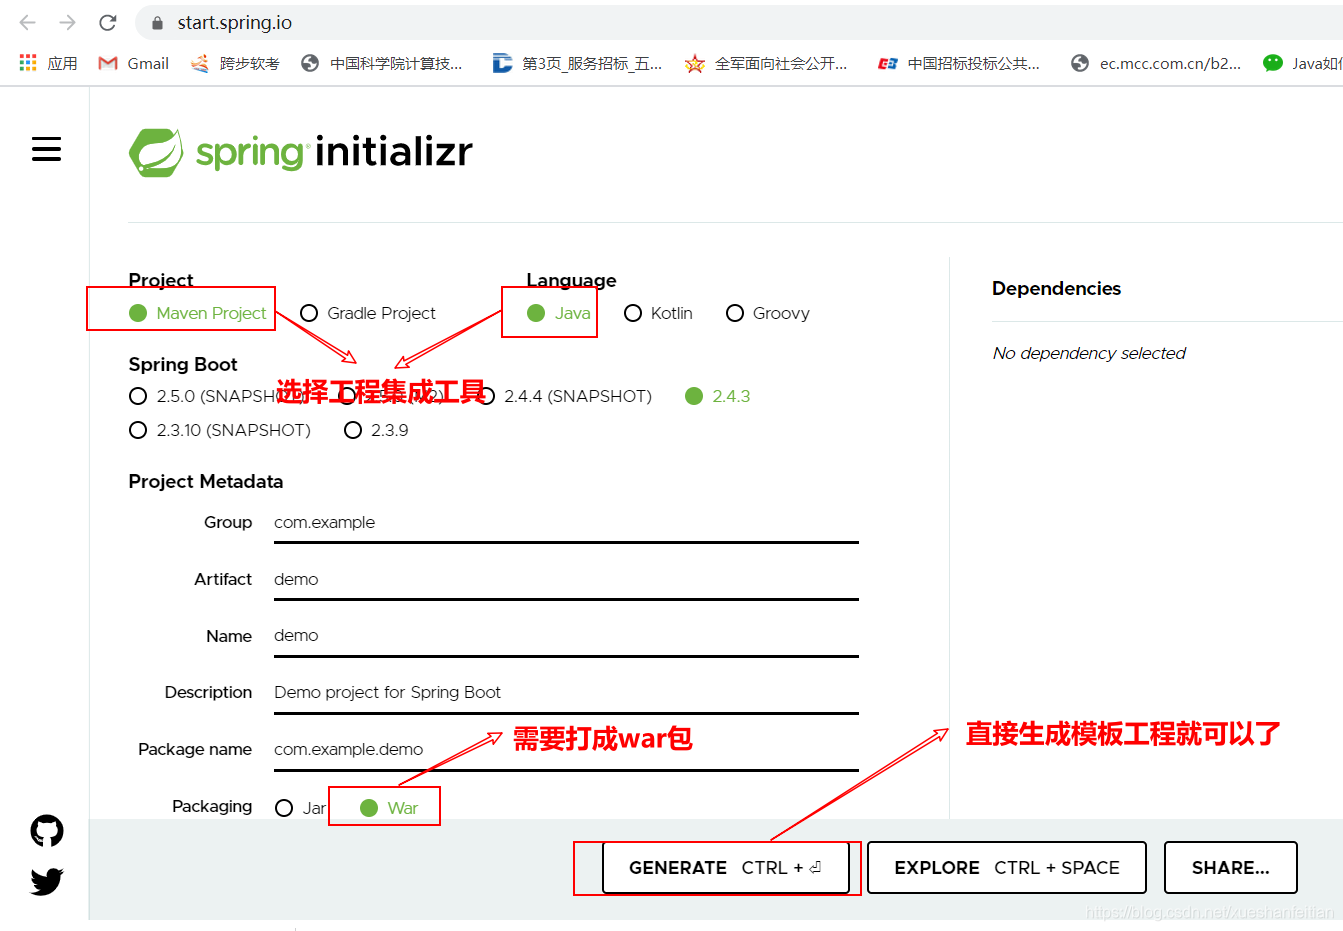Screen dimensions: 1343x931
Task: Select Spring Boot 2.3.10 (SNAPSHOT)
Action: [x=220, y=430]
